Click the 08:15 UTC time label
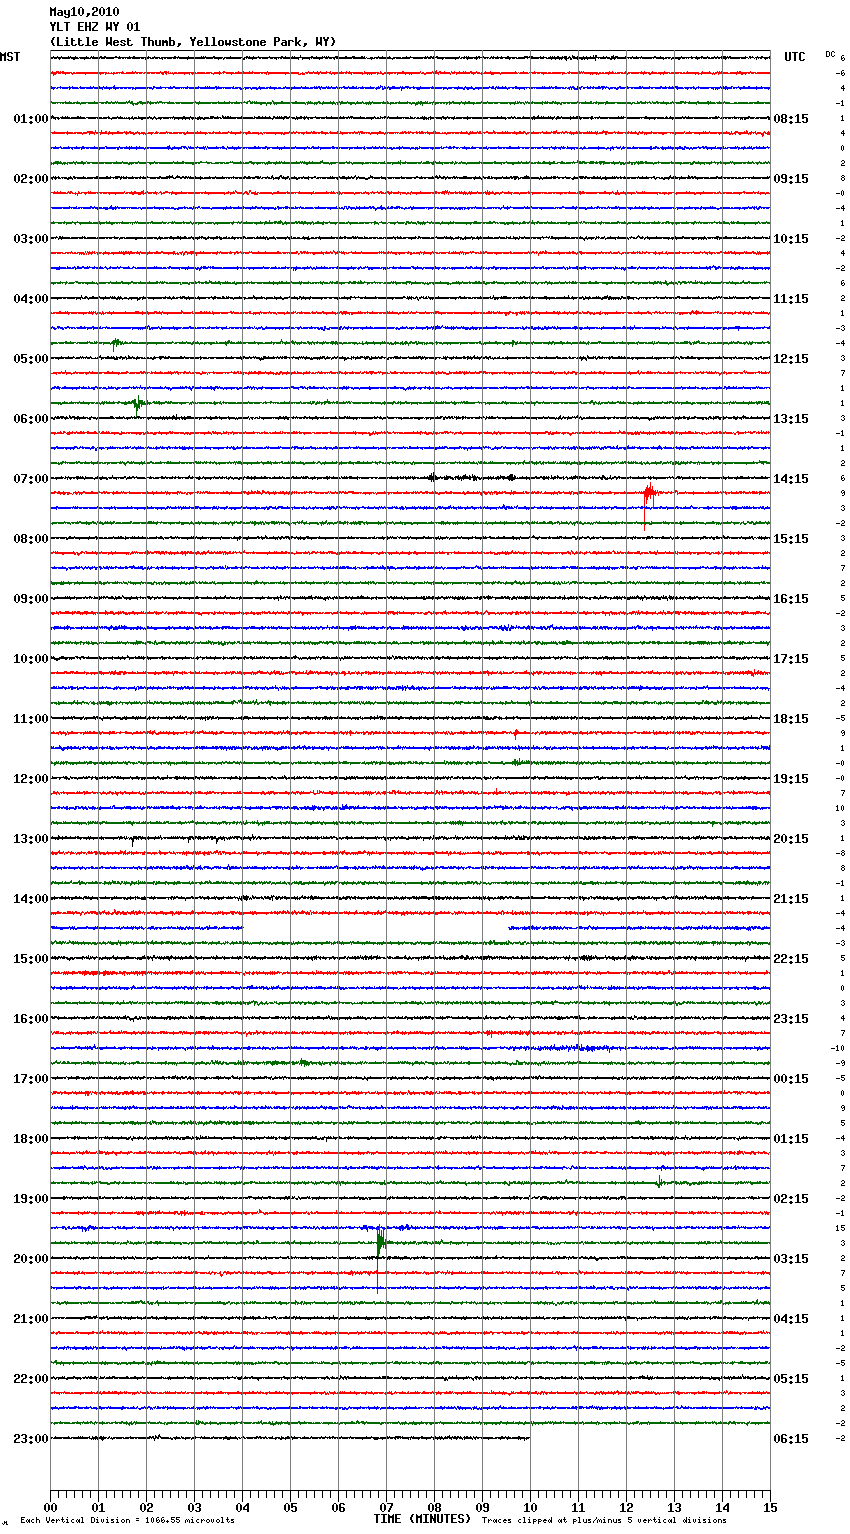850x1534 pixels. tap(791, 119)
